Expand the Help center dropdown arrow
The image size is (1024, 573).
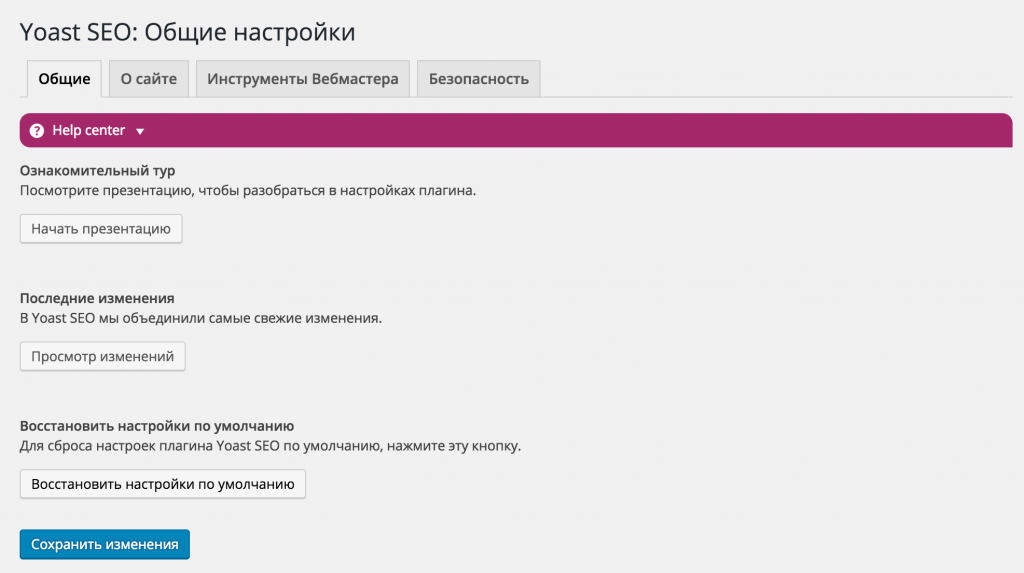coord(140,131)
